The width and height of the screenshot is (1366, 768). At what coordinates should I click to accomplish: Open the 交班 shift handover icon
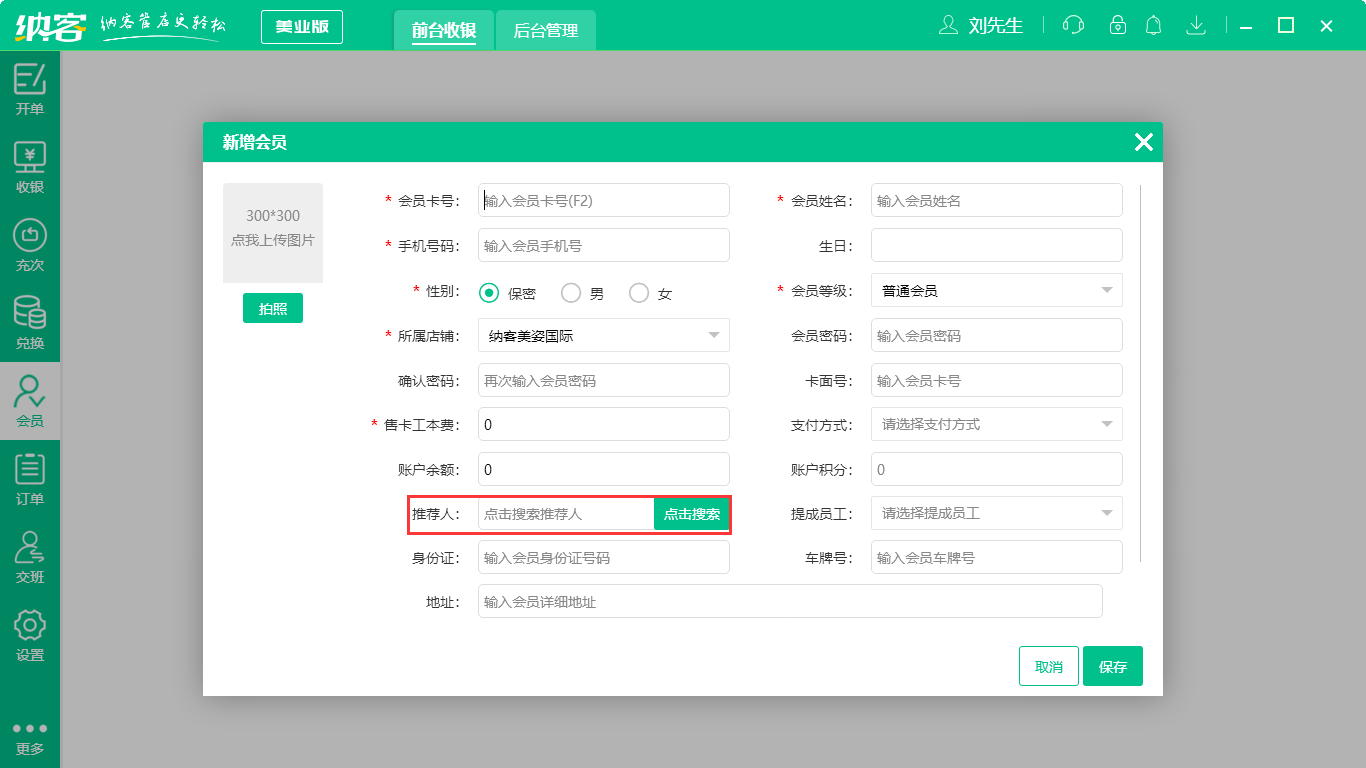click(x=30, y=557)
